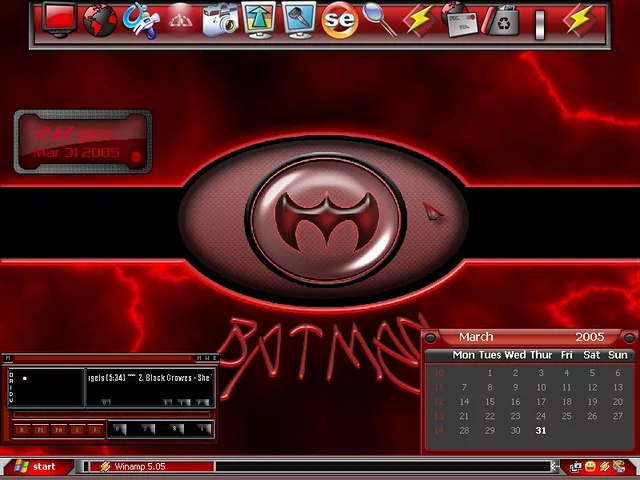Open the red monitor icon in the dock
Image resolution: width=640 pixels, height=480 pixels.
tap(60, 20)
